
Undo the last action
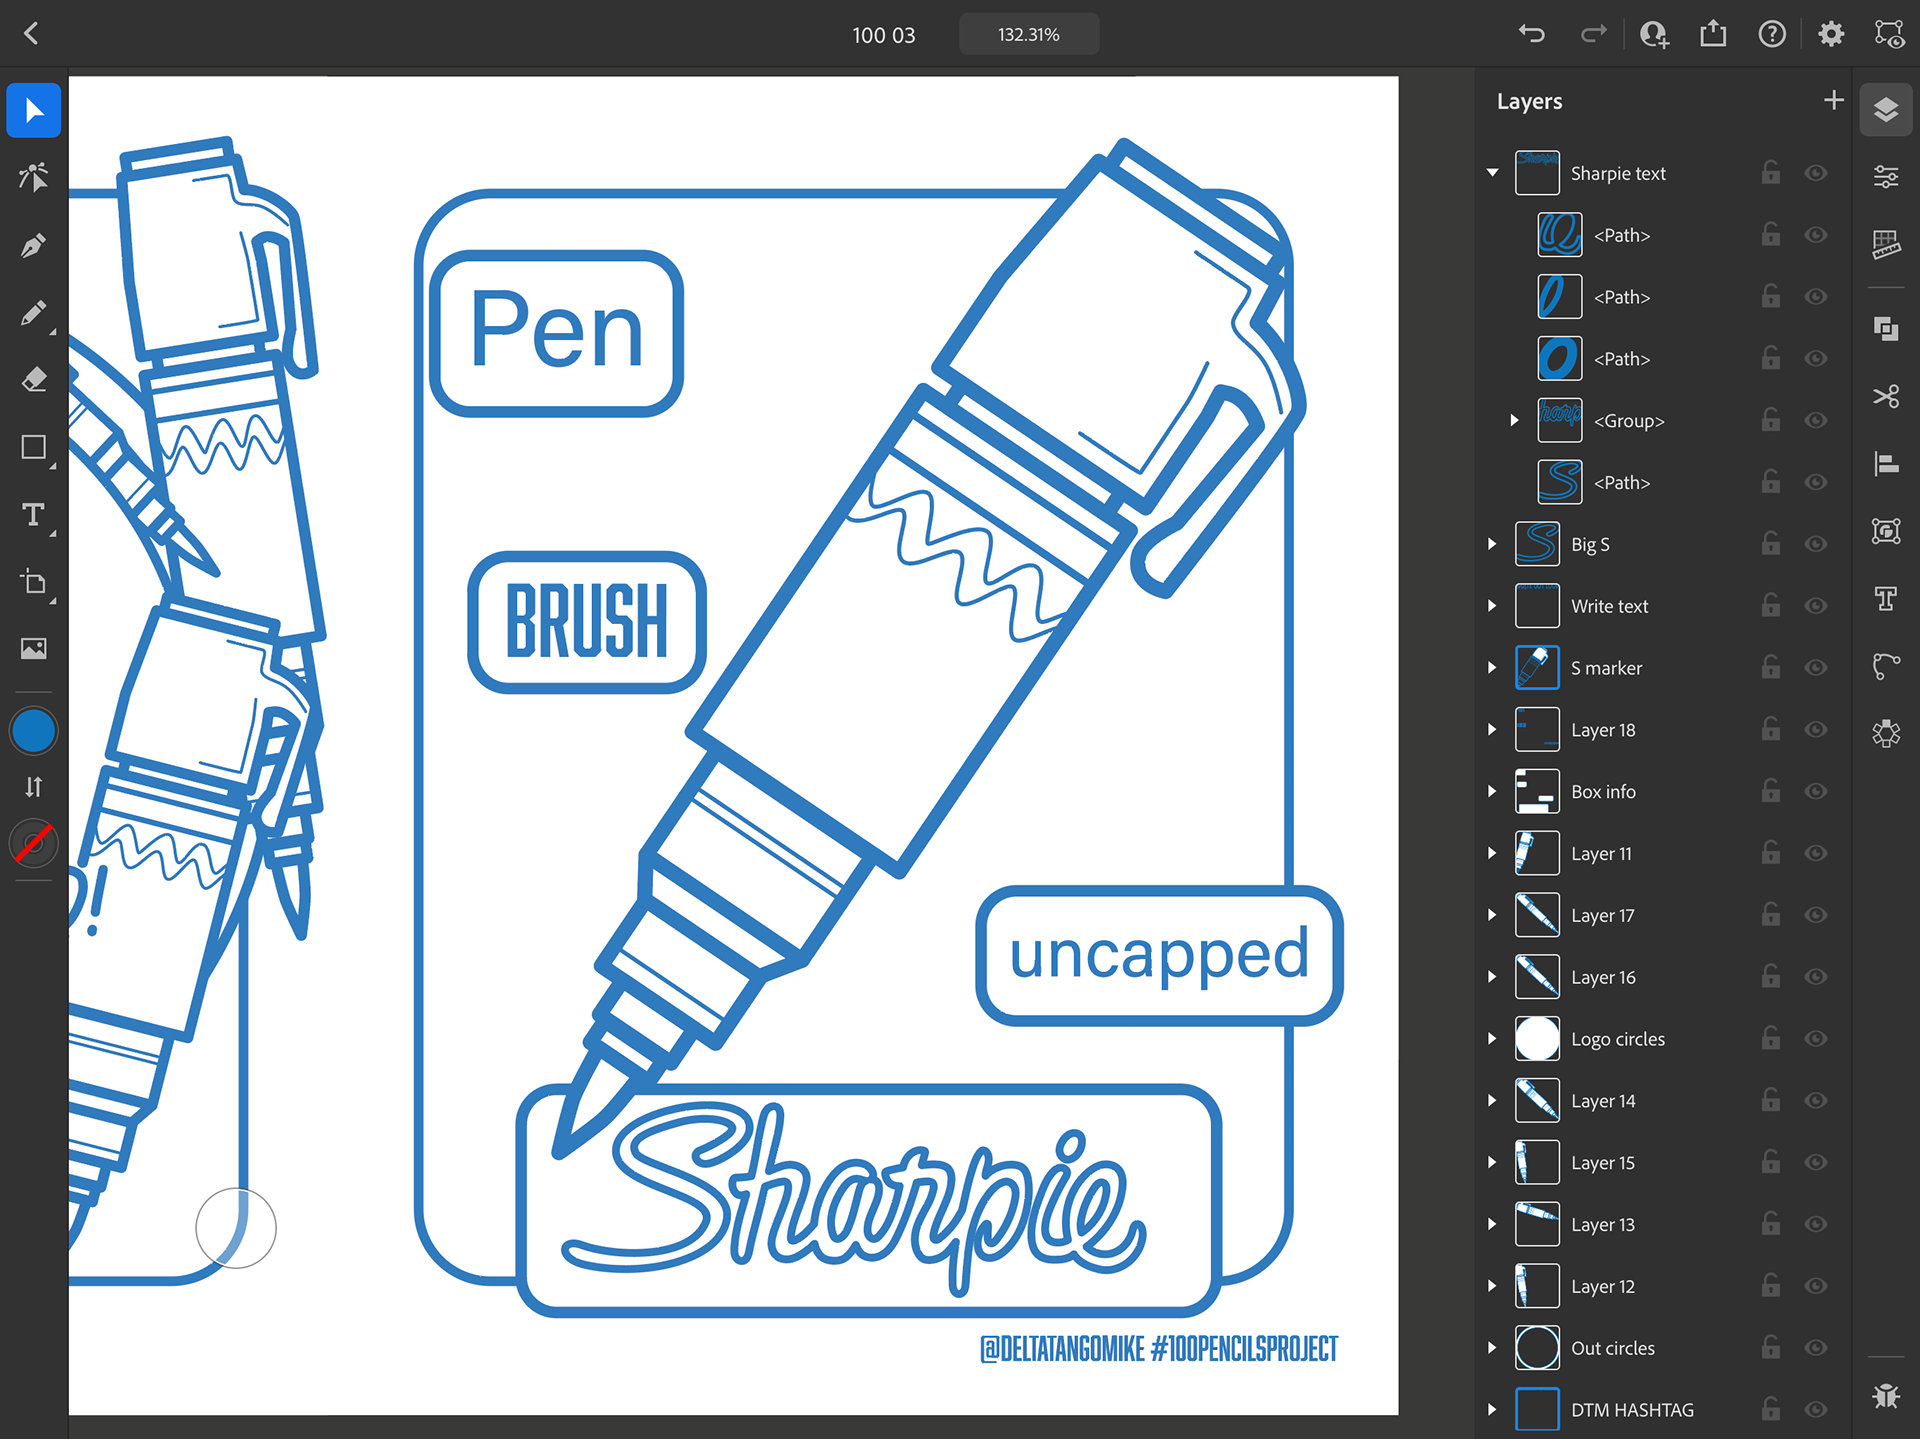tap(1531, 34)
